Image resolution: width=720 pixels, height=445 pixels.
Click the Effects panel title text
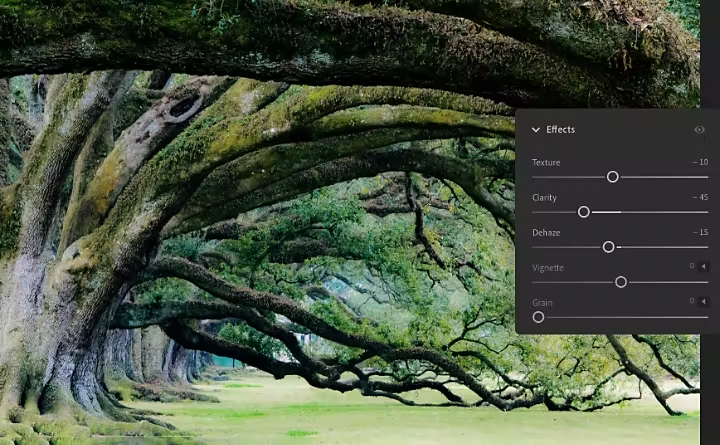(x=560, y=130)
